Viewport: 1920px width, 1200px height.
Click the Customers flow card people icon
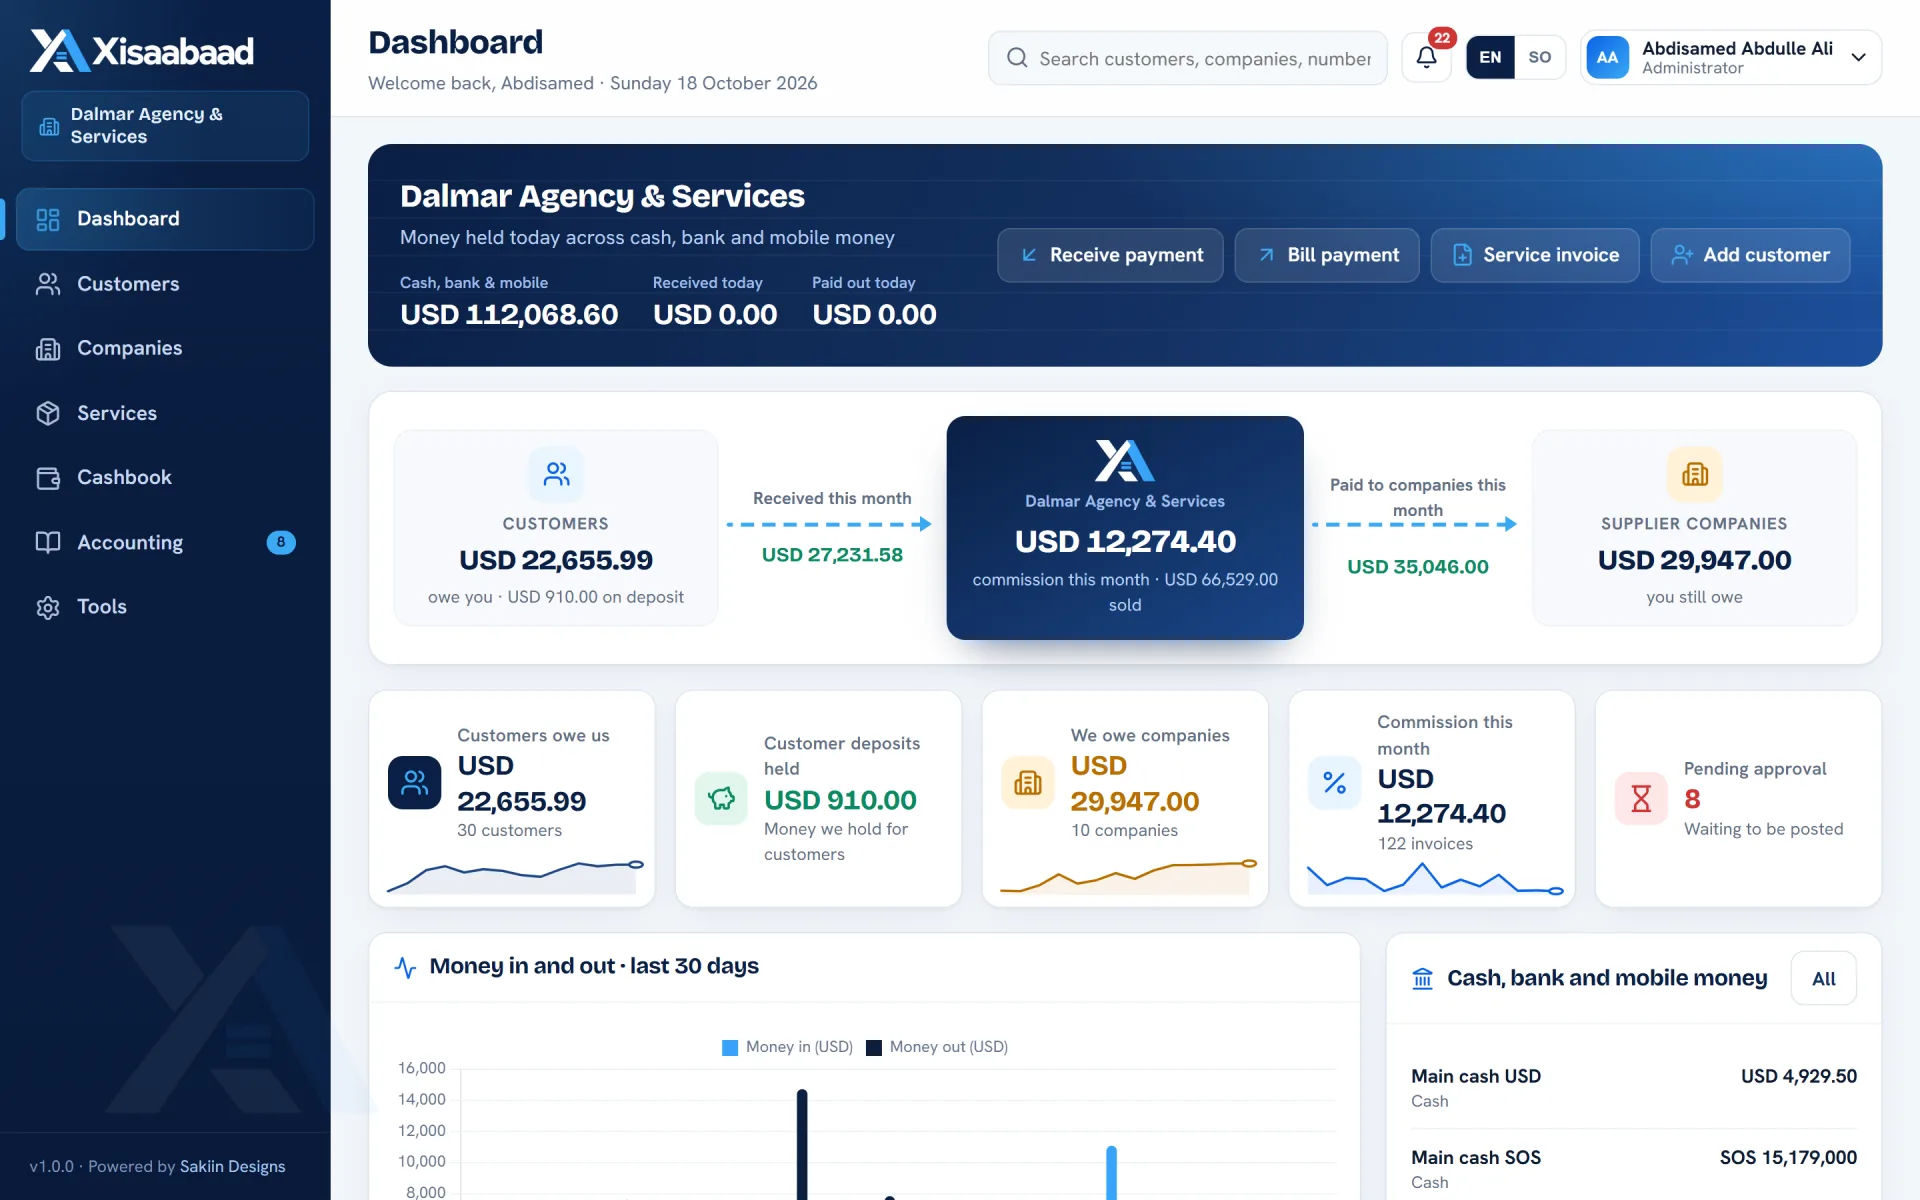pyautogui.click(x=556, y=474)
